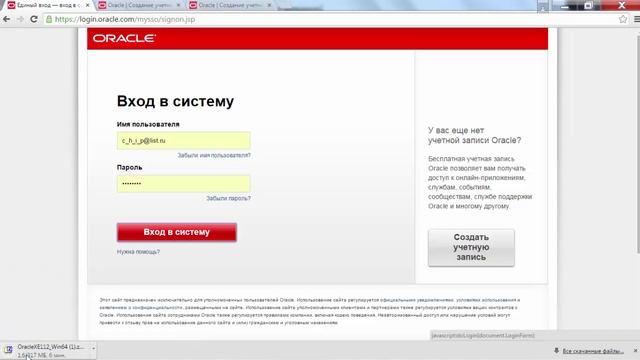Click the Oracle logo in header
Image resolution: width=640 pixels, height=360 pixels.
124,38
